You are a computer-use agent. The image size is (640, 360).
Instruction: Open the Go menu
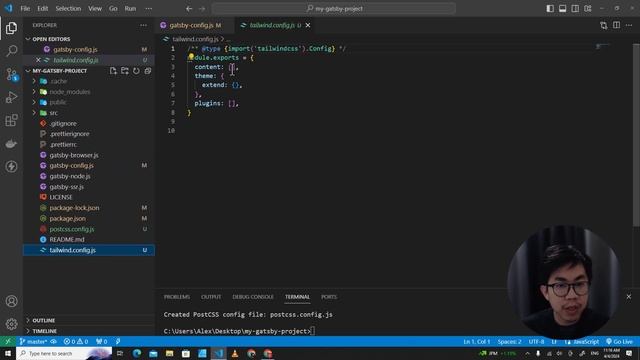(x=113, y=9)
